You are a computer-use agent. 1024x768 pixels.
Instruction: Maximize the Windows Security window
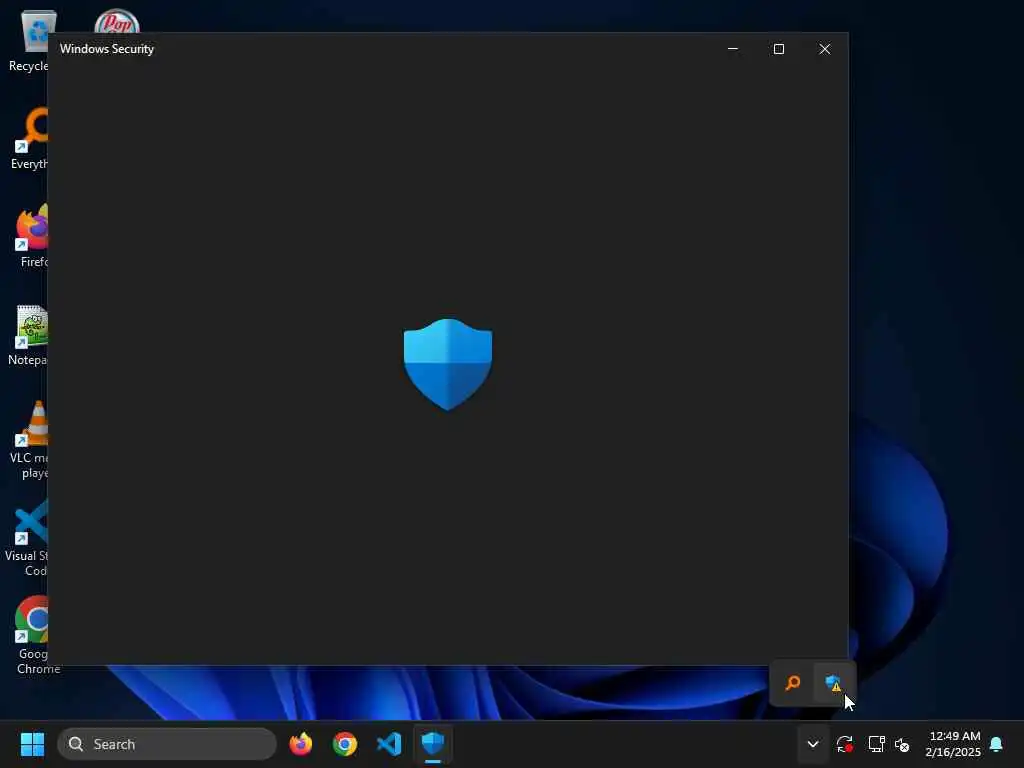coord(778,49)
